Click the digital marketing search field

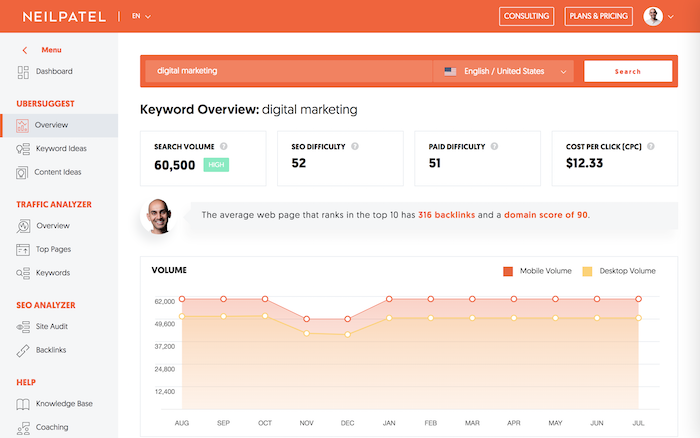[288, 71]
